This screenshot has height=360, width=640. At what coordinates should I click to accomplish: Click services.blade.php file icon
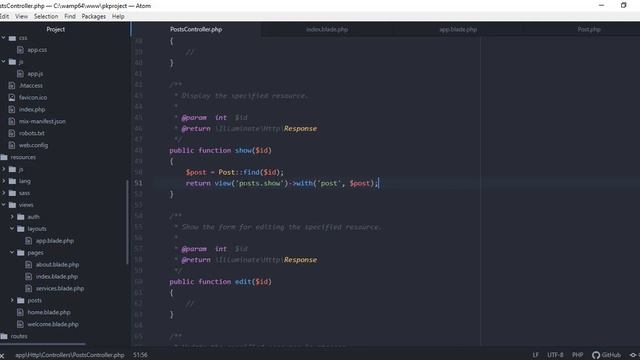tap(29, 288)
